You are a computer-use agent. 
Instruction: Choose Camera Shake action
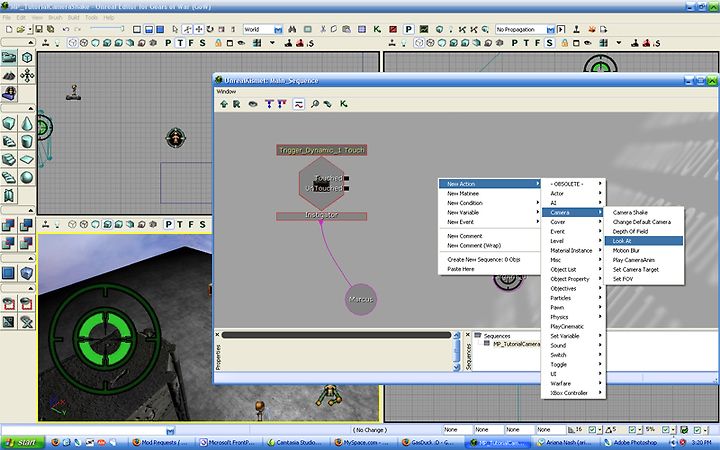click(644, 213)
